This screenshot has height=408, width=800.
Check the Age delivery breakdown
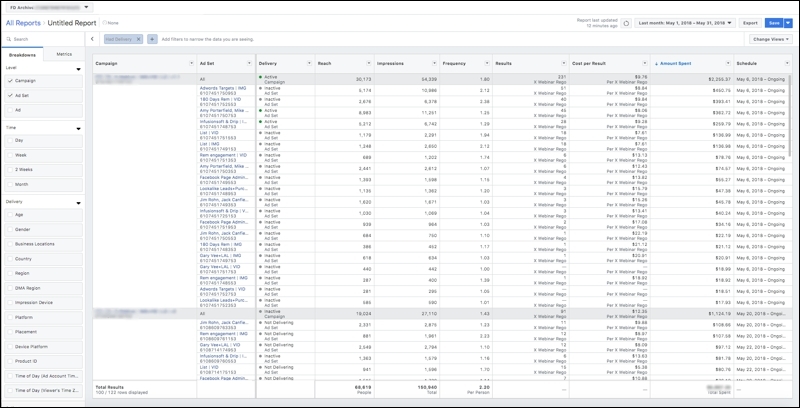[10, 215]
